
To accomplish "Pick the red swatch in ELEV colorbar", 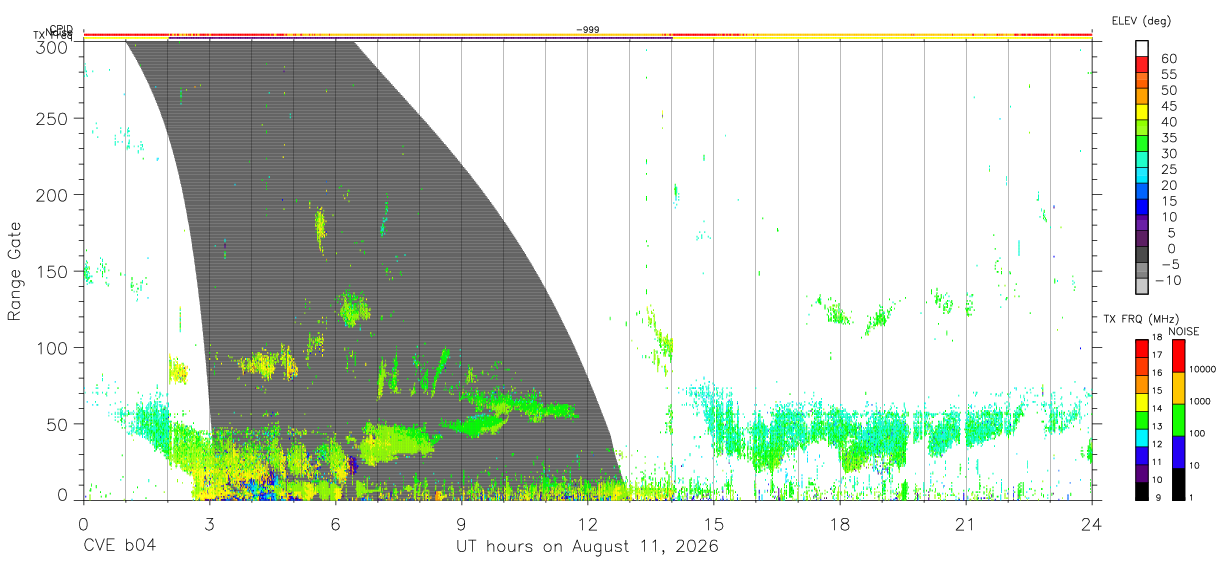I will pos(1142,65).
